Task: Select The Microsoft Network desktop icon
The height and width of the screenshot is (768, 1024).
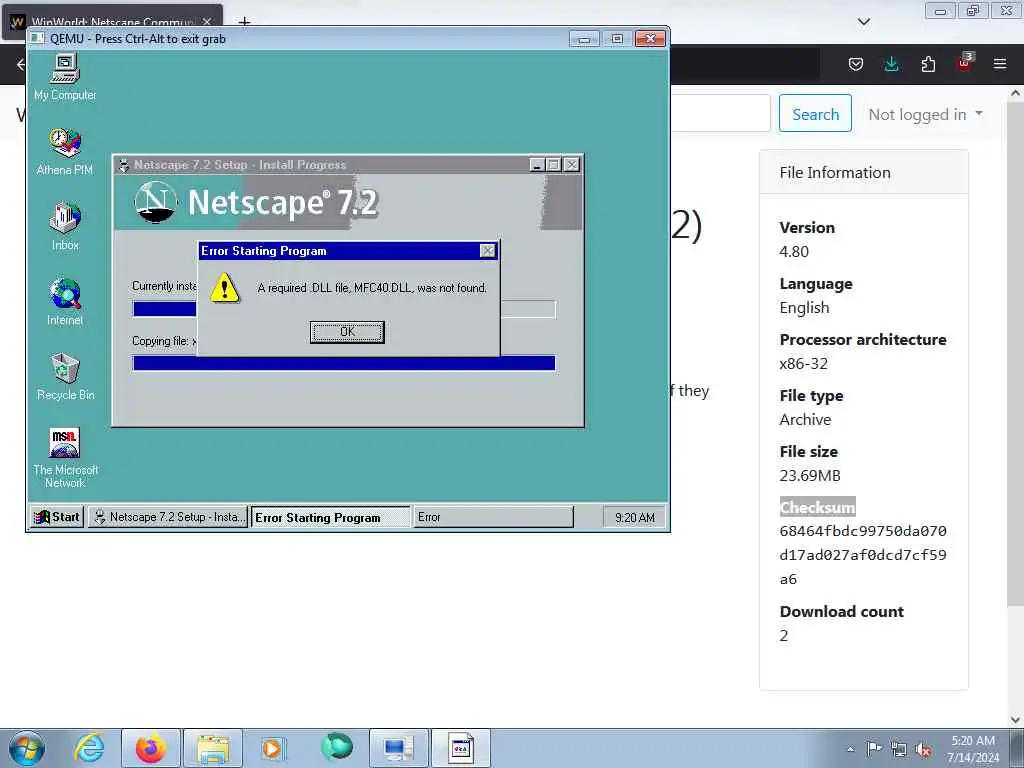Action: (65, 458)
